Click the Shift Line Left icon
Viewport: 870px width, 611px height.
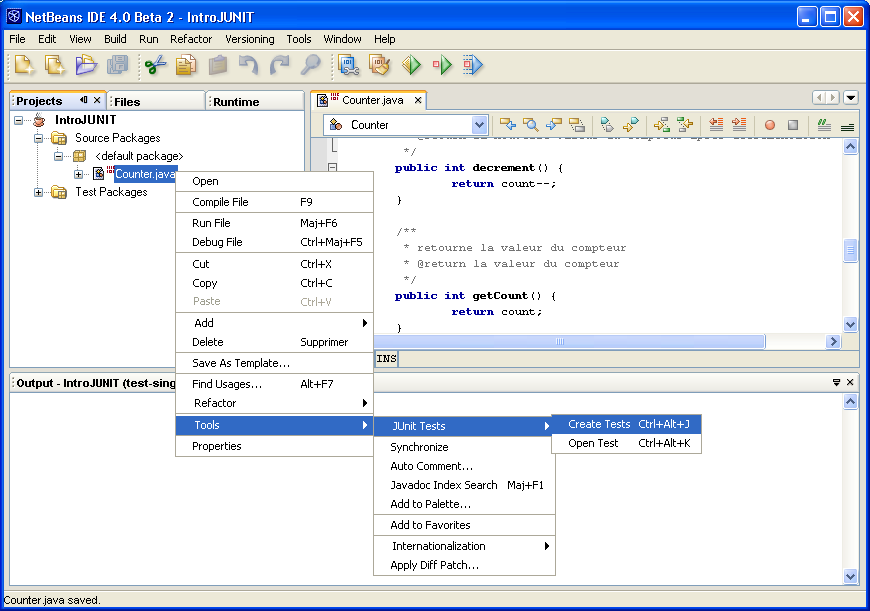(x=716, y=124)
